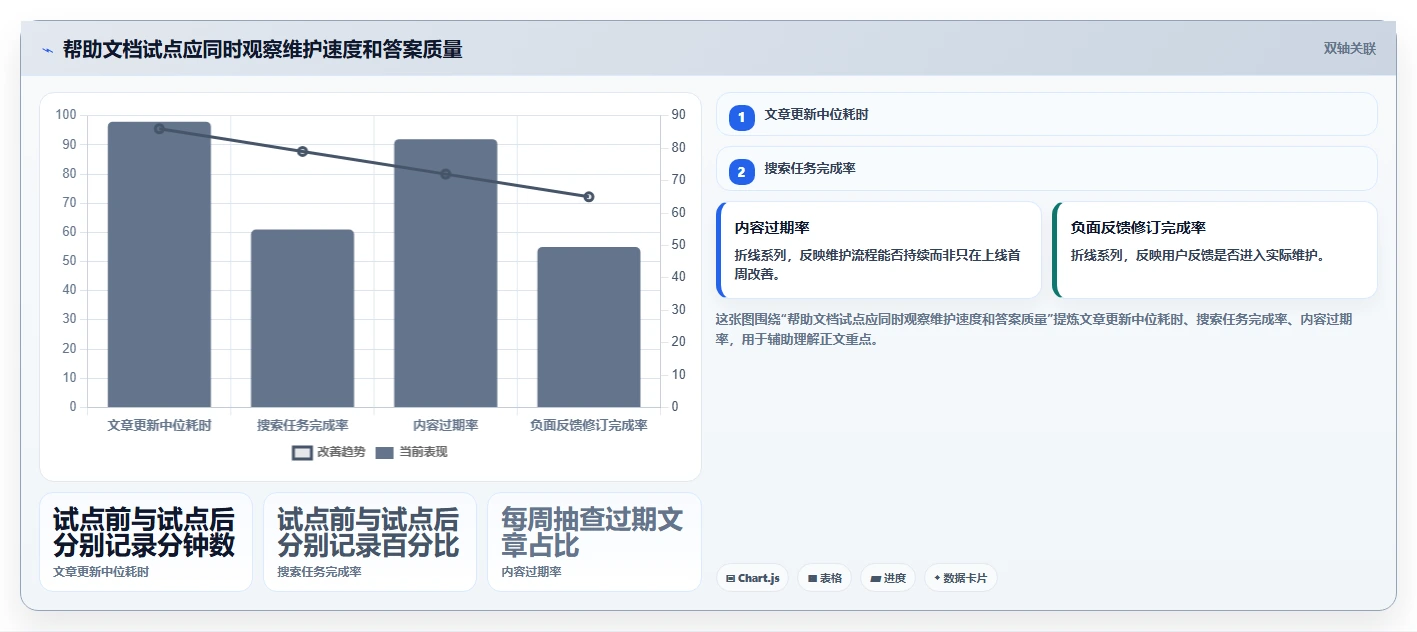Click the 试点前与试点后分别记录百分比 stat card
Screen dimensions: 1417x632
(x=370, y=542)
